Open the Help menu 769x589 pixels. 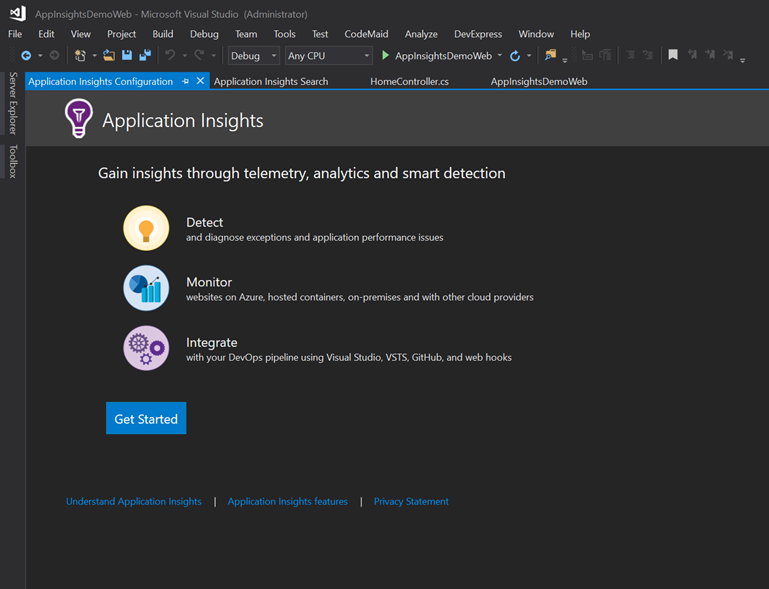click(580, 34)
